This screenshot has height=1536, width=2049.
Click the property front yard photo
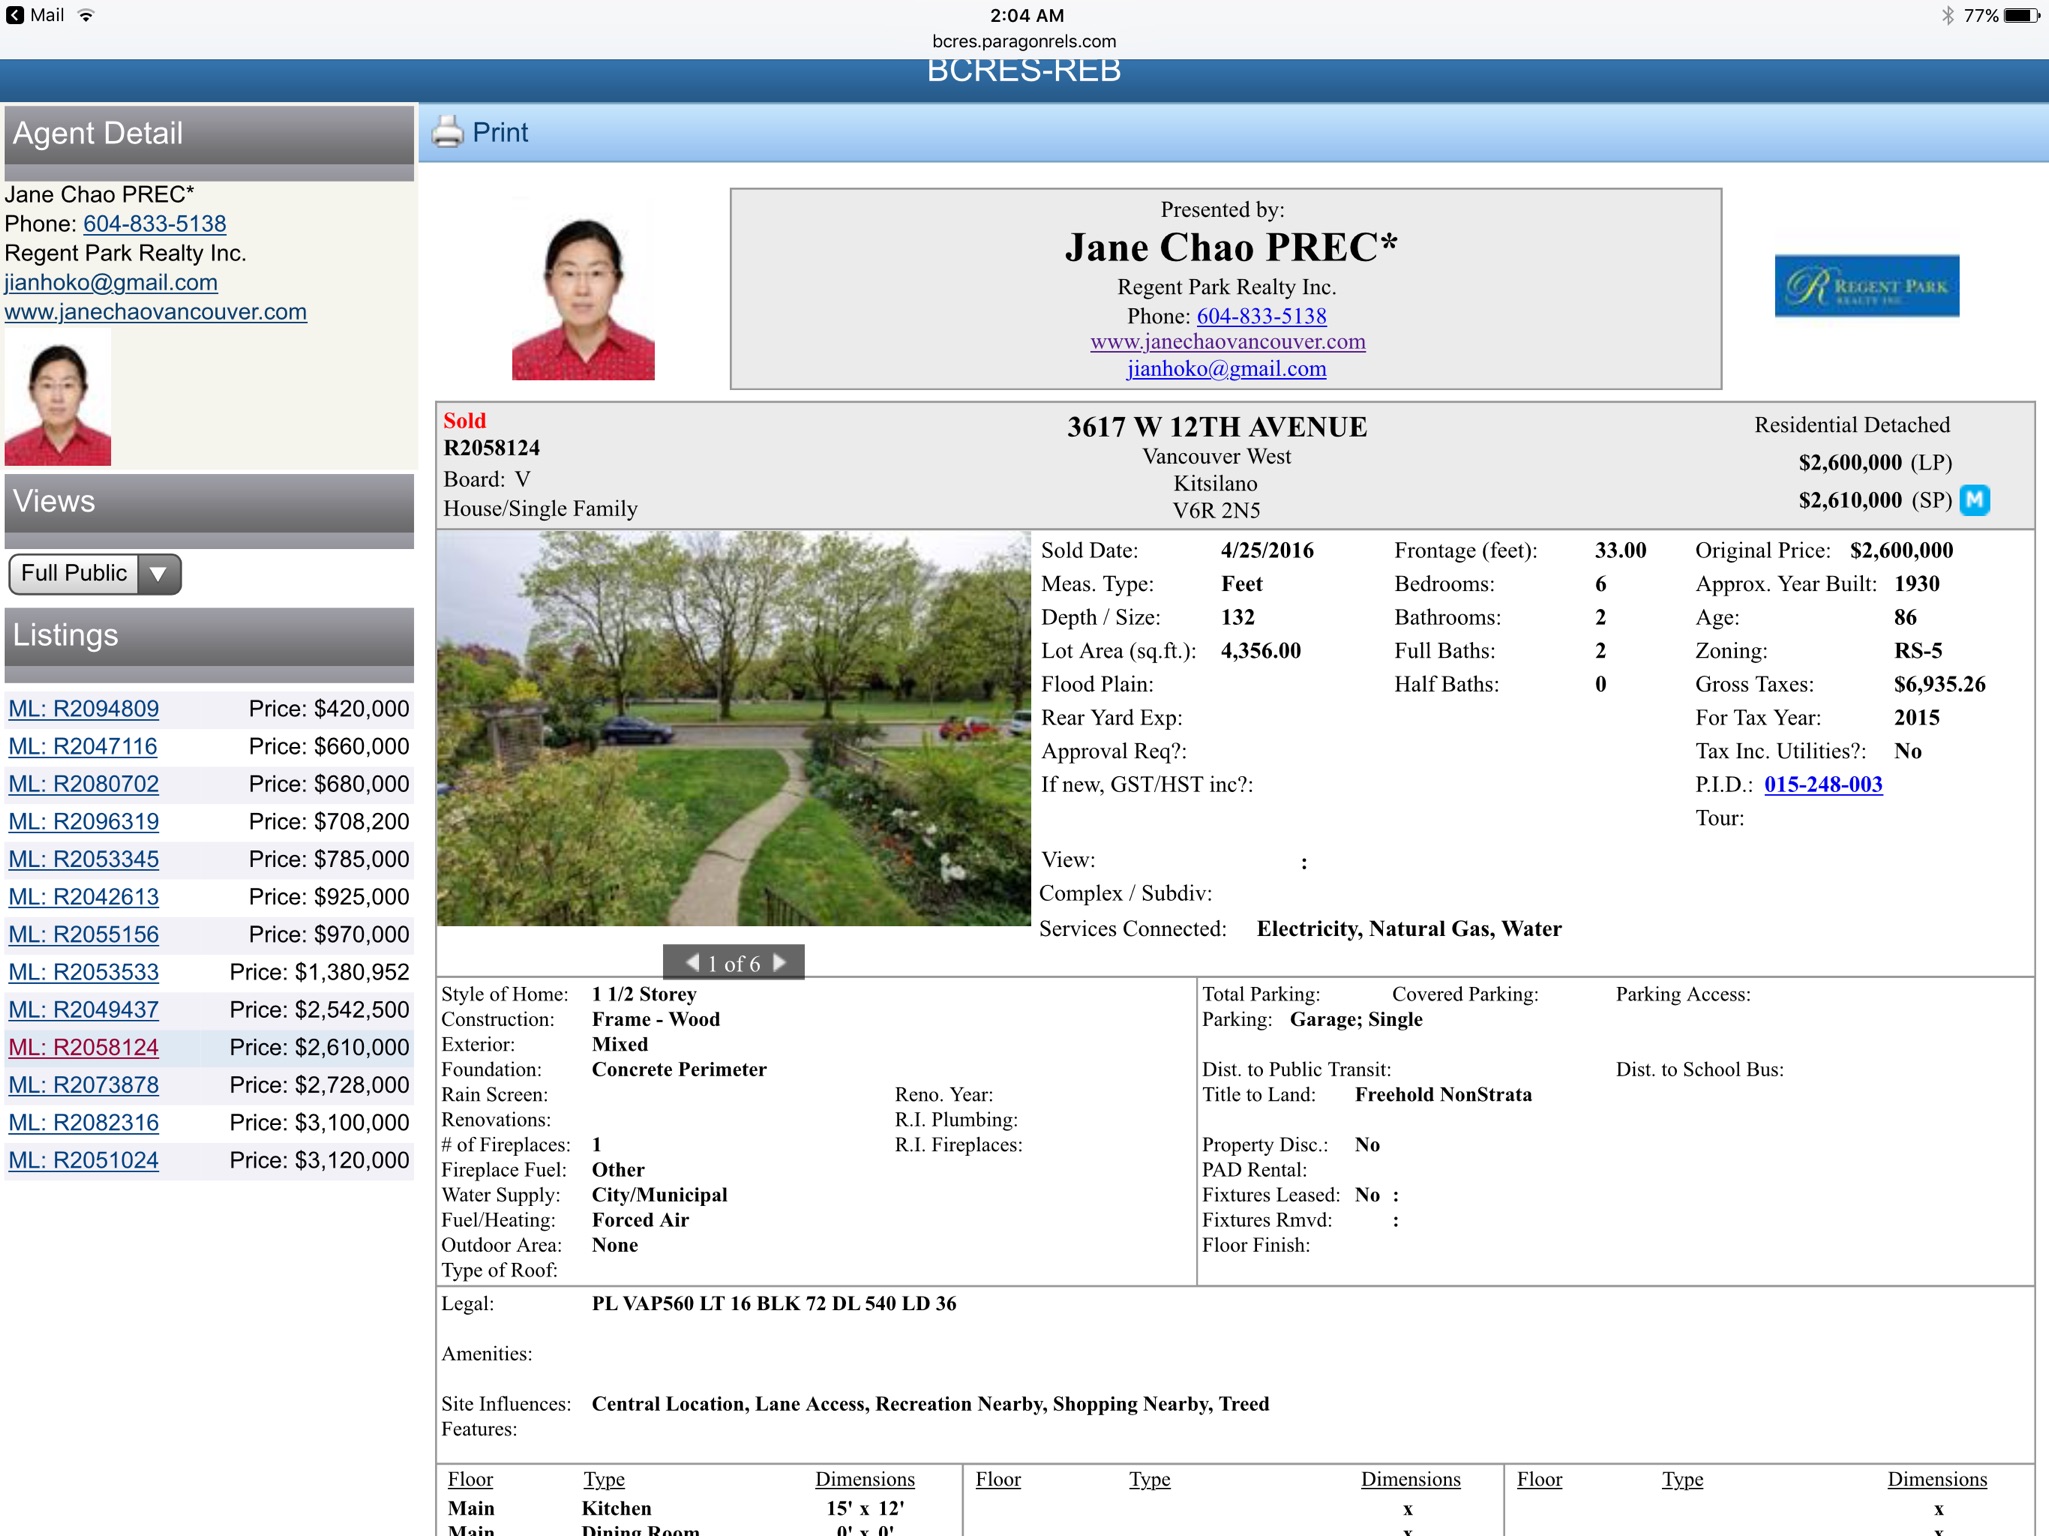(733, 728)
